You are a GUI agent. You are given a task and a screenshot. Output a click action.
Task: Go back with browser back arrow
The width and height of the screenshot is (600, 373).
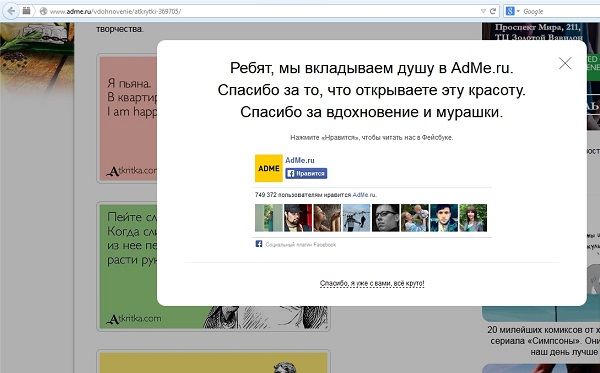click(11, 11)
